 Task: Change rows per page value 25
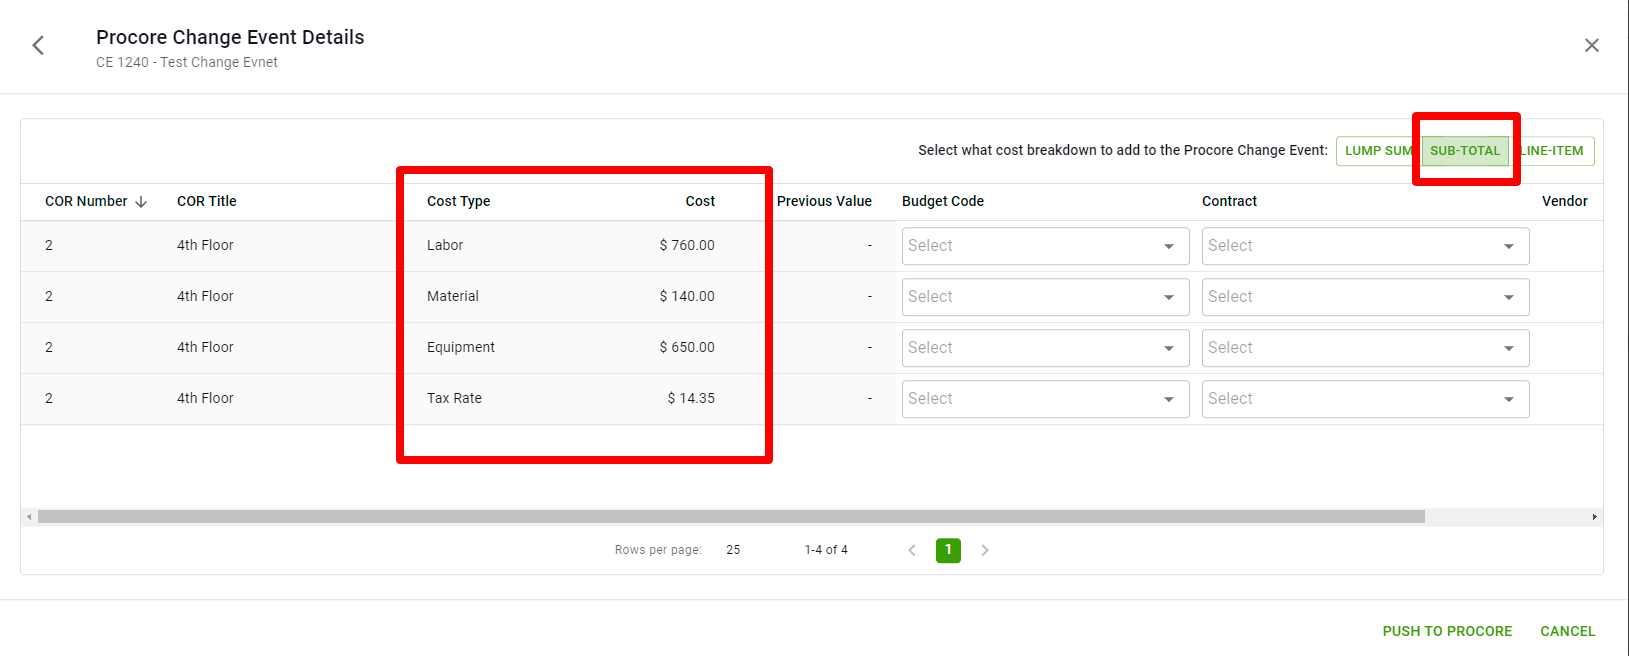click(x=733, y=550)
